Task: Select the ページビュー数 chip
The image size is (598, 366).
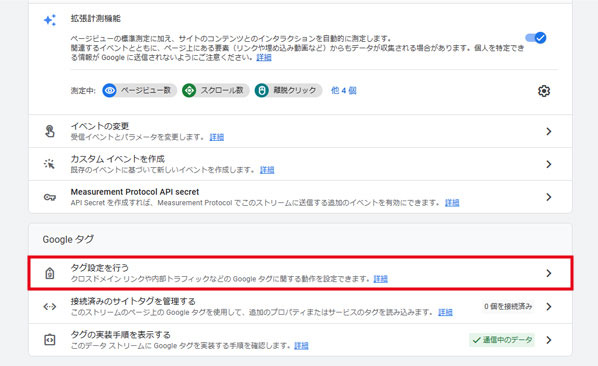Action: (140, 90)
